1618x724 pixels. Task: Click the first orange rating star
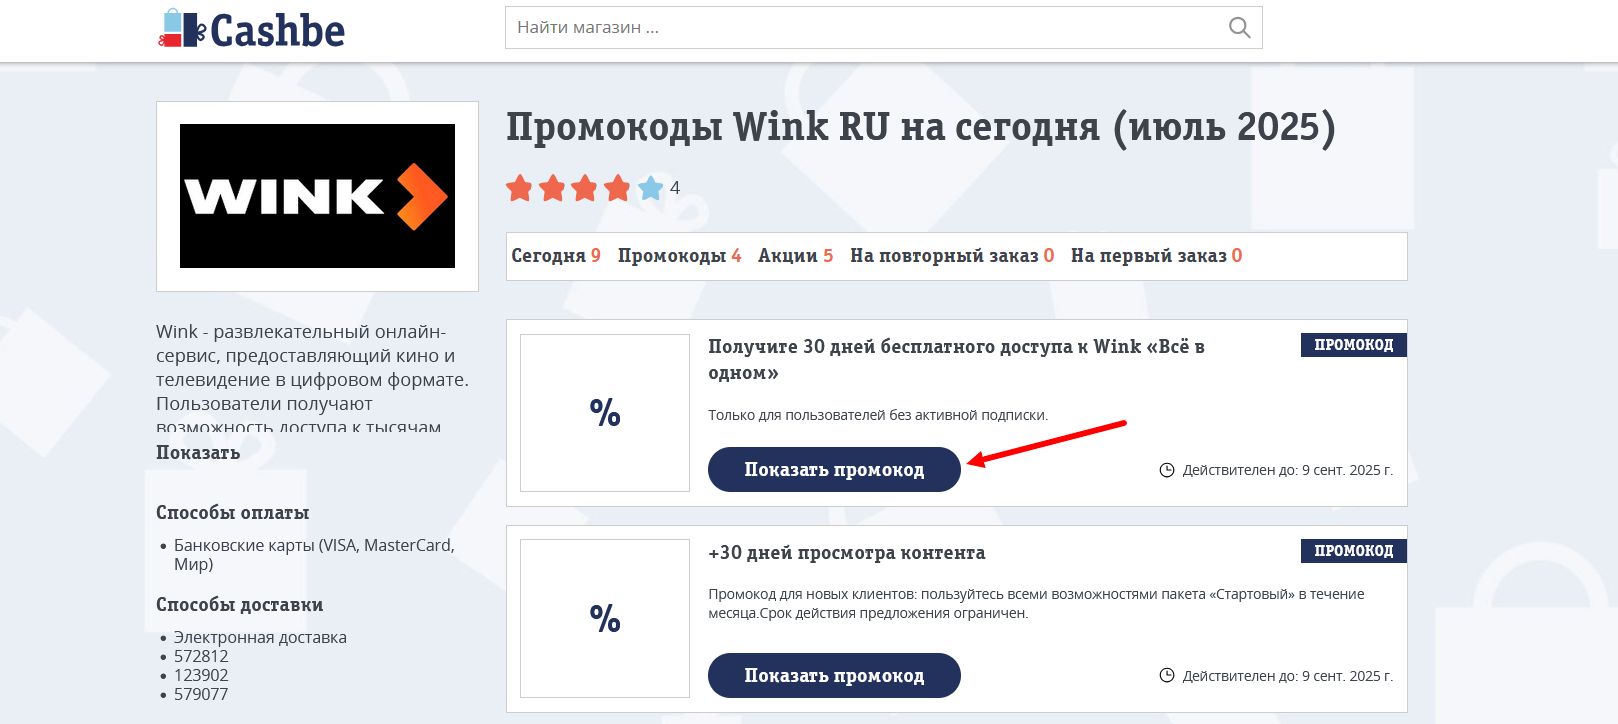tap(519, 187)
